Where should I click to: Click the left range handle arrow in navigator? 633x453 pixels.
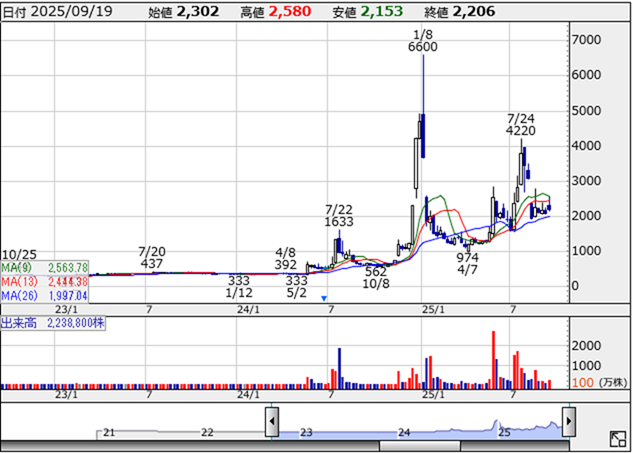tap(271, 422)
